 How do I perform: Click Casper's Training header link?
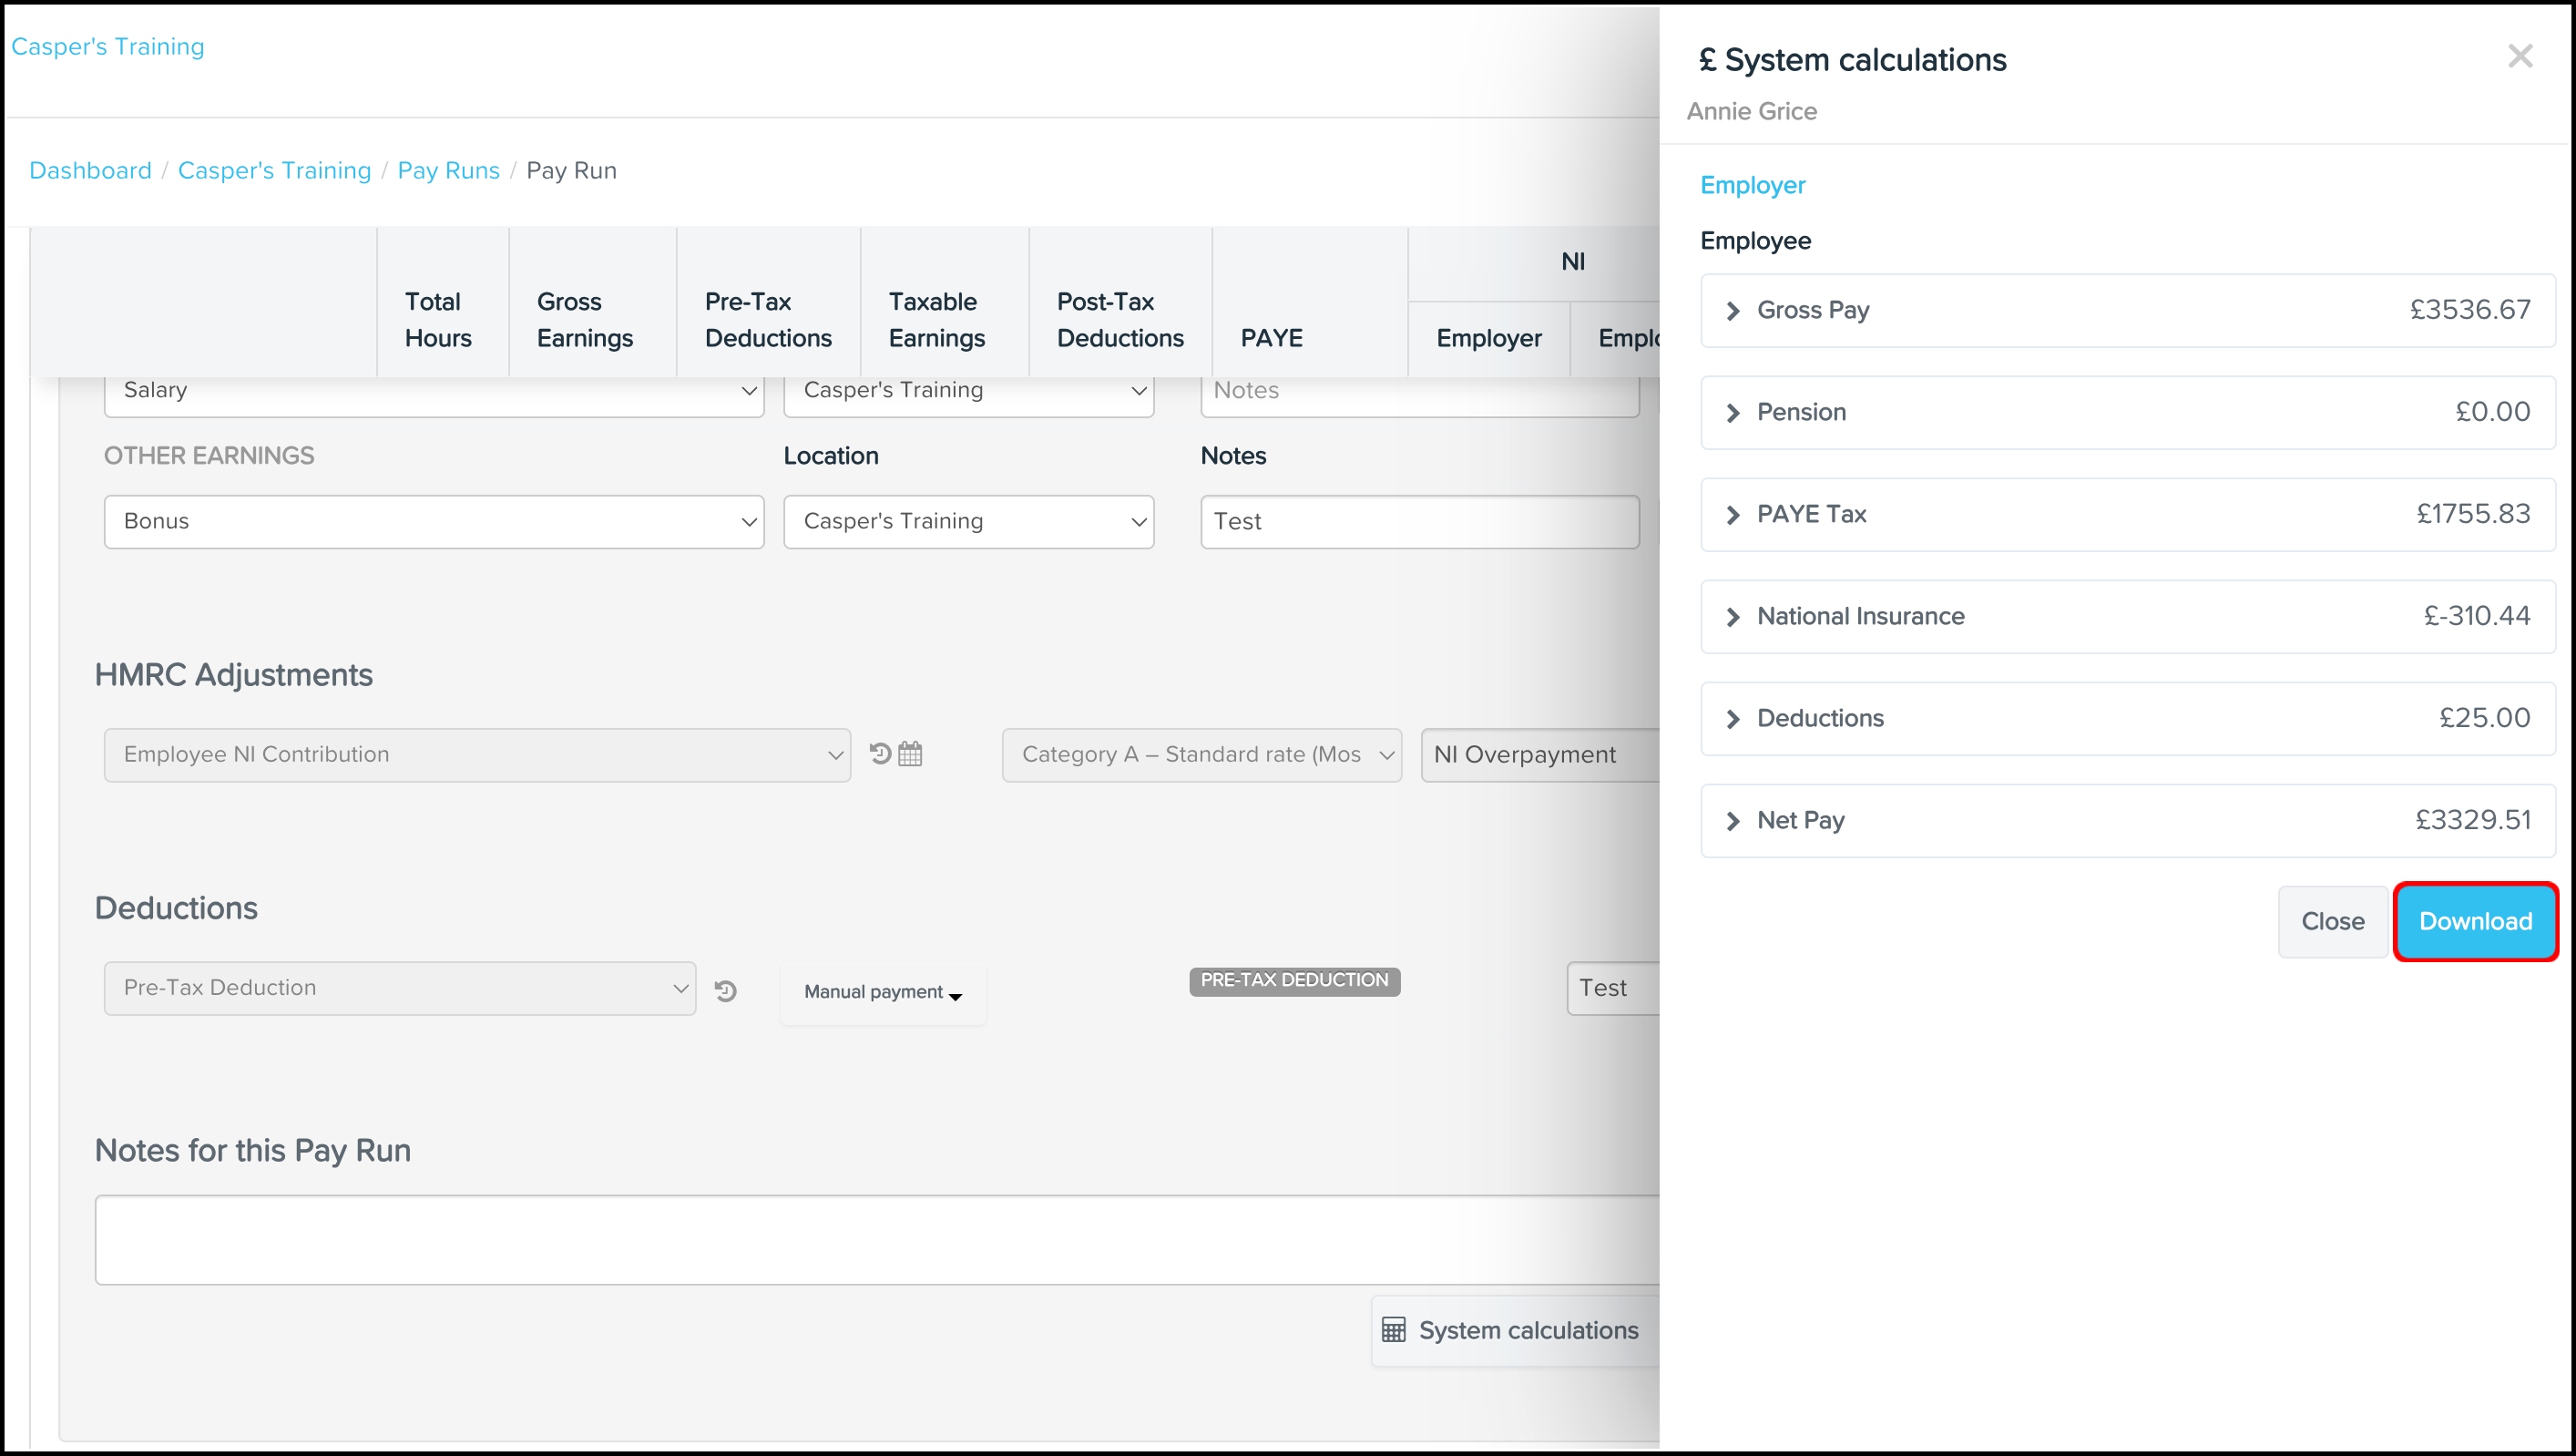107,46
